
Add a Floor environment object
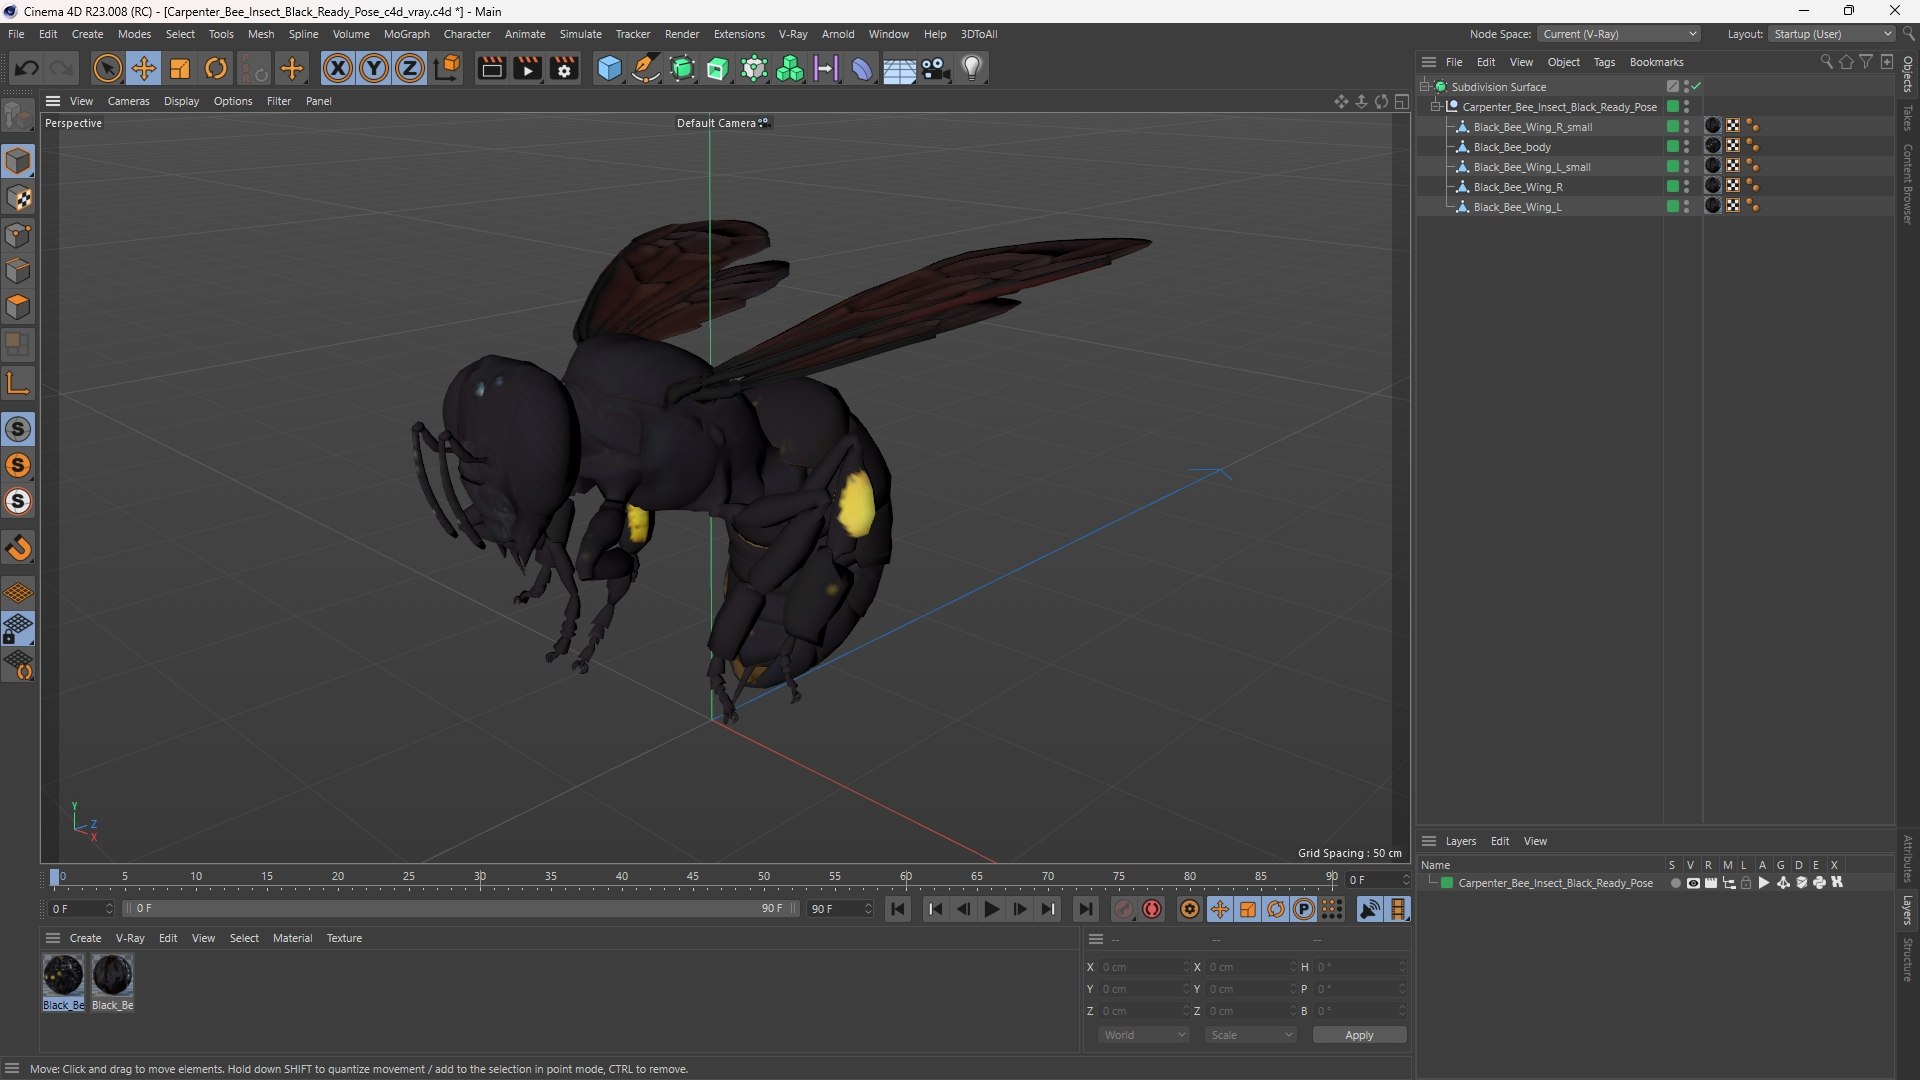pos(899,68)
